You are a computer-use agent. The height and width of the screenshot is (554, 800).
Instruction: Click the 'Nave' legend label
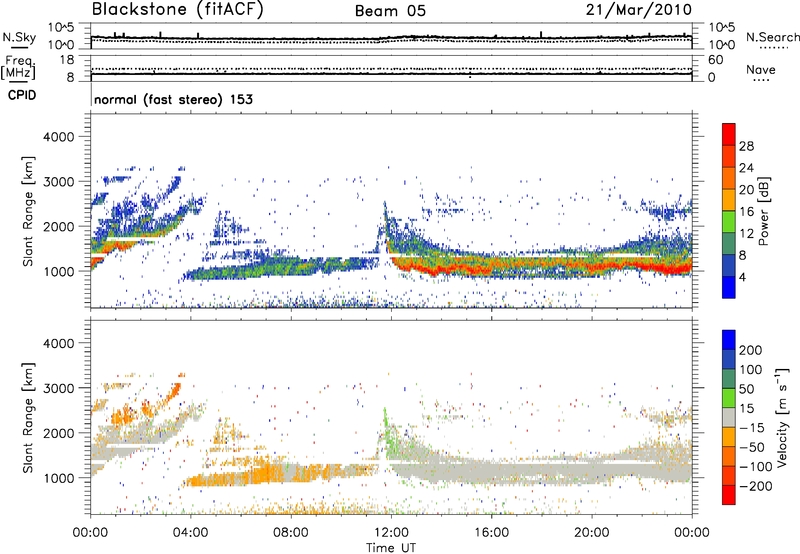[x=761, y=69]
